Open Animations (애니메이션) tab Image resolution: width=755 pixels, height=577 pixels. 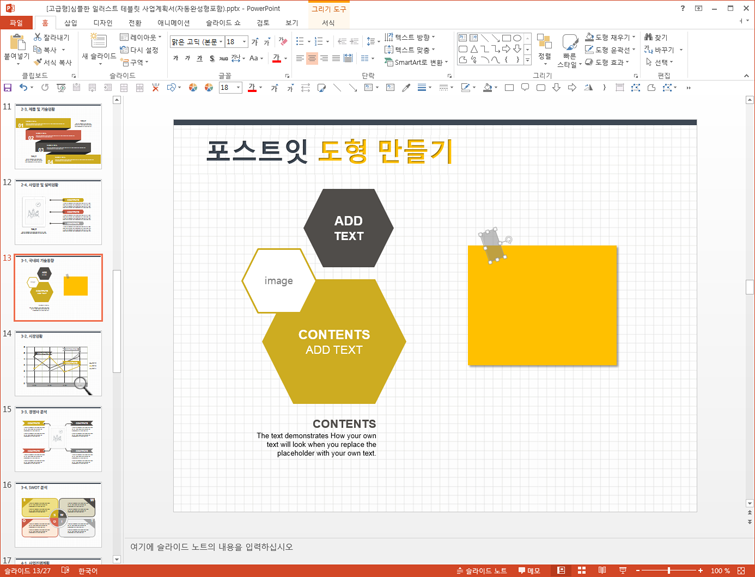pyautogui.click(x=173, y=23)
